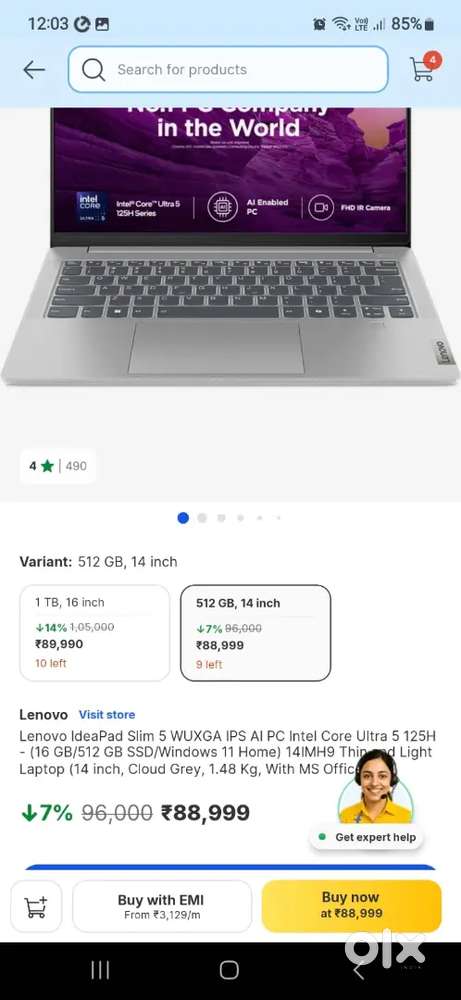Viewport: 461px width, 1000px height.
Task: Tap the search magnifier icon
Action: pyautogui.click(x=93, y=70)
